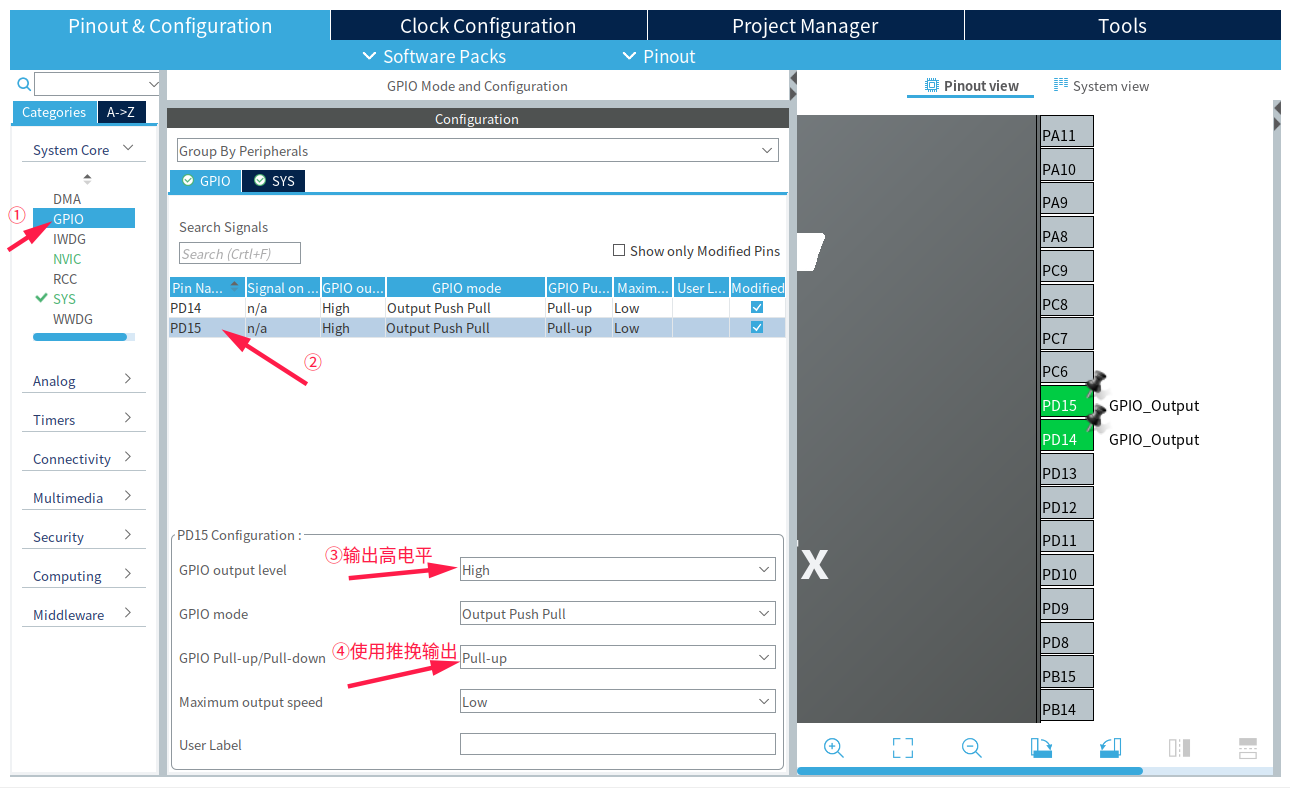The image size is (1290, 788).
Task: Open the System view tab
Action: point(1101,86)
